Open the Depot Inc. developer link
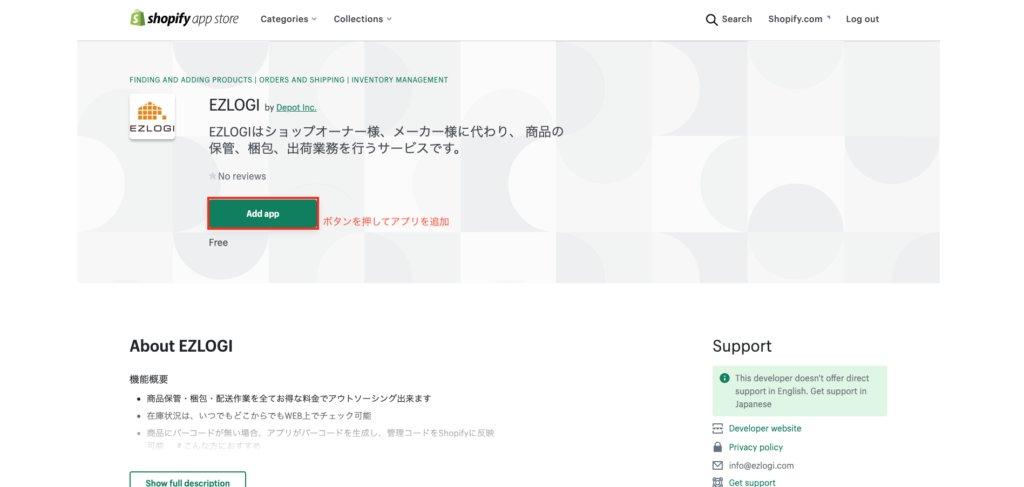Viewport: 1024px width, 487px height. point(296,107)
